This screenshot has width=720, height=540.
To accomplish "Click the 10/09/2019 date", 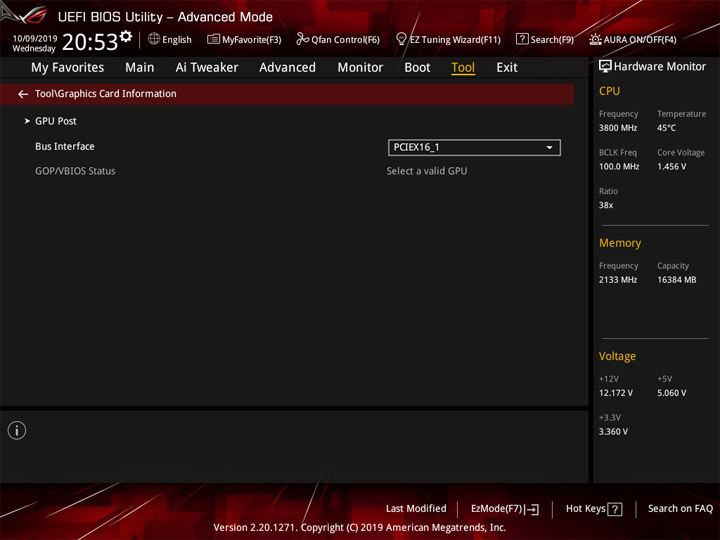I will (x=35, y=39).
